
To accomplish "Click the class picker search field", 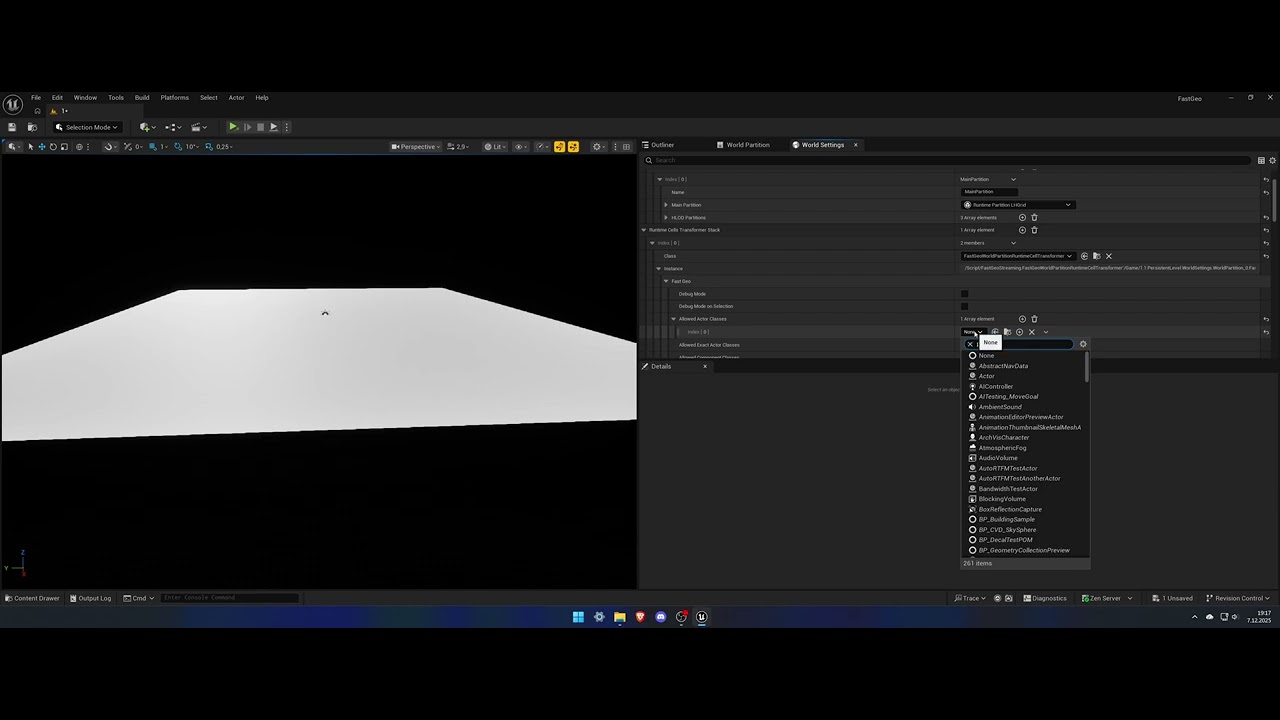I will pyautogui.click(x=1019, y=344).
